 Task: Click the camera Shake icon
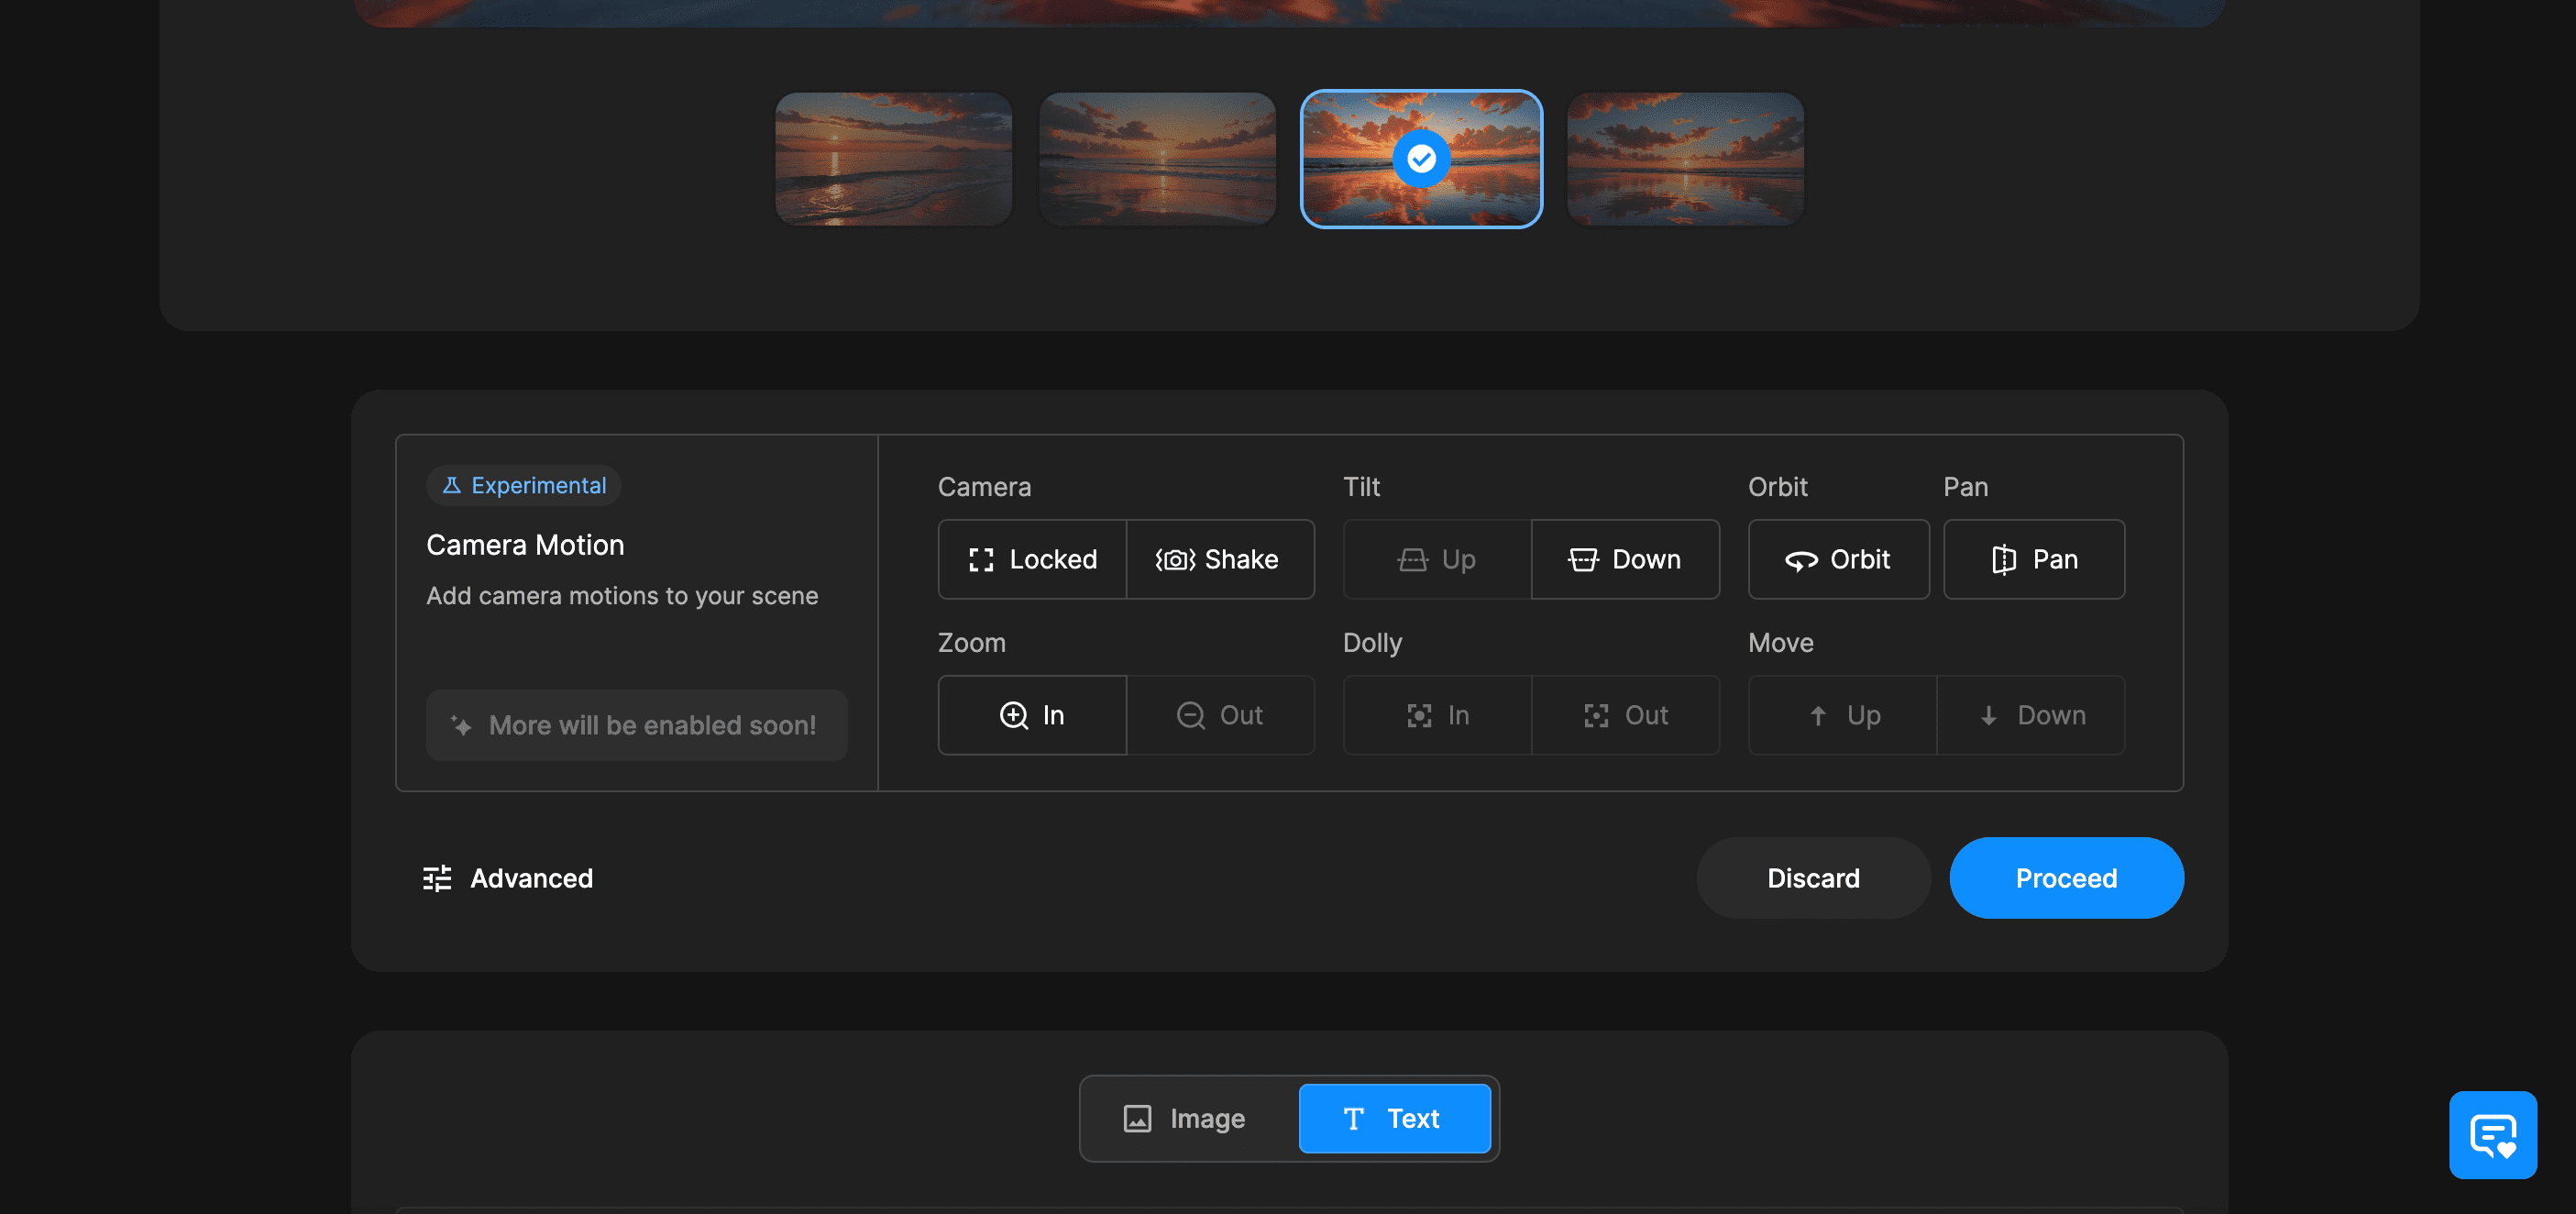point(1175,560)
